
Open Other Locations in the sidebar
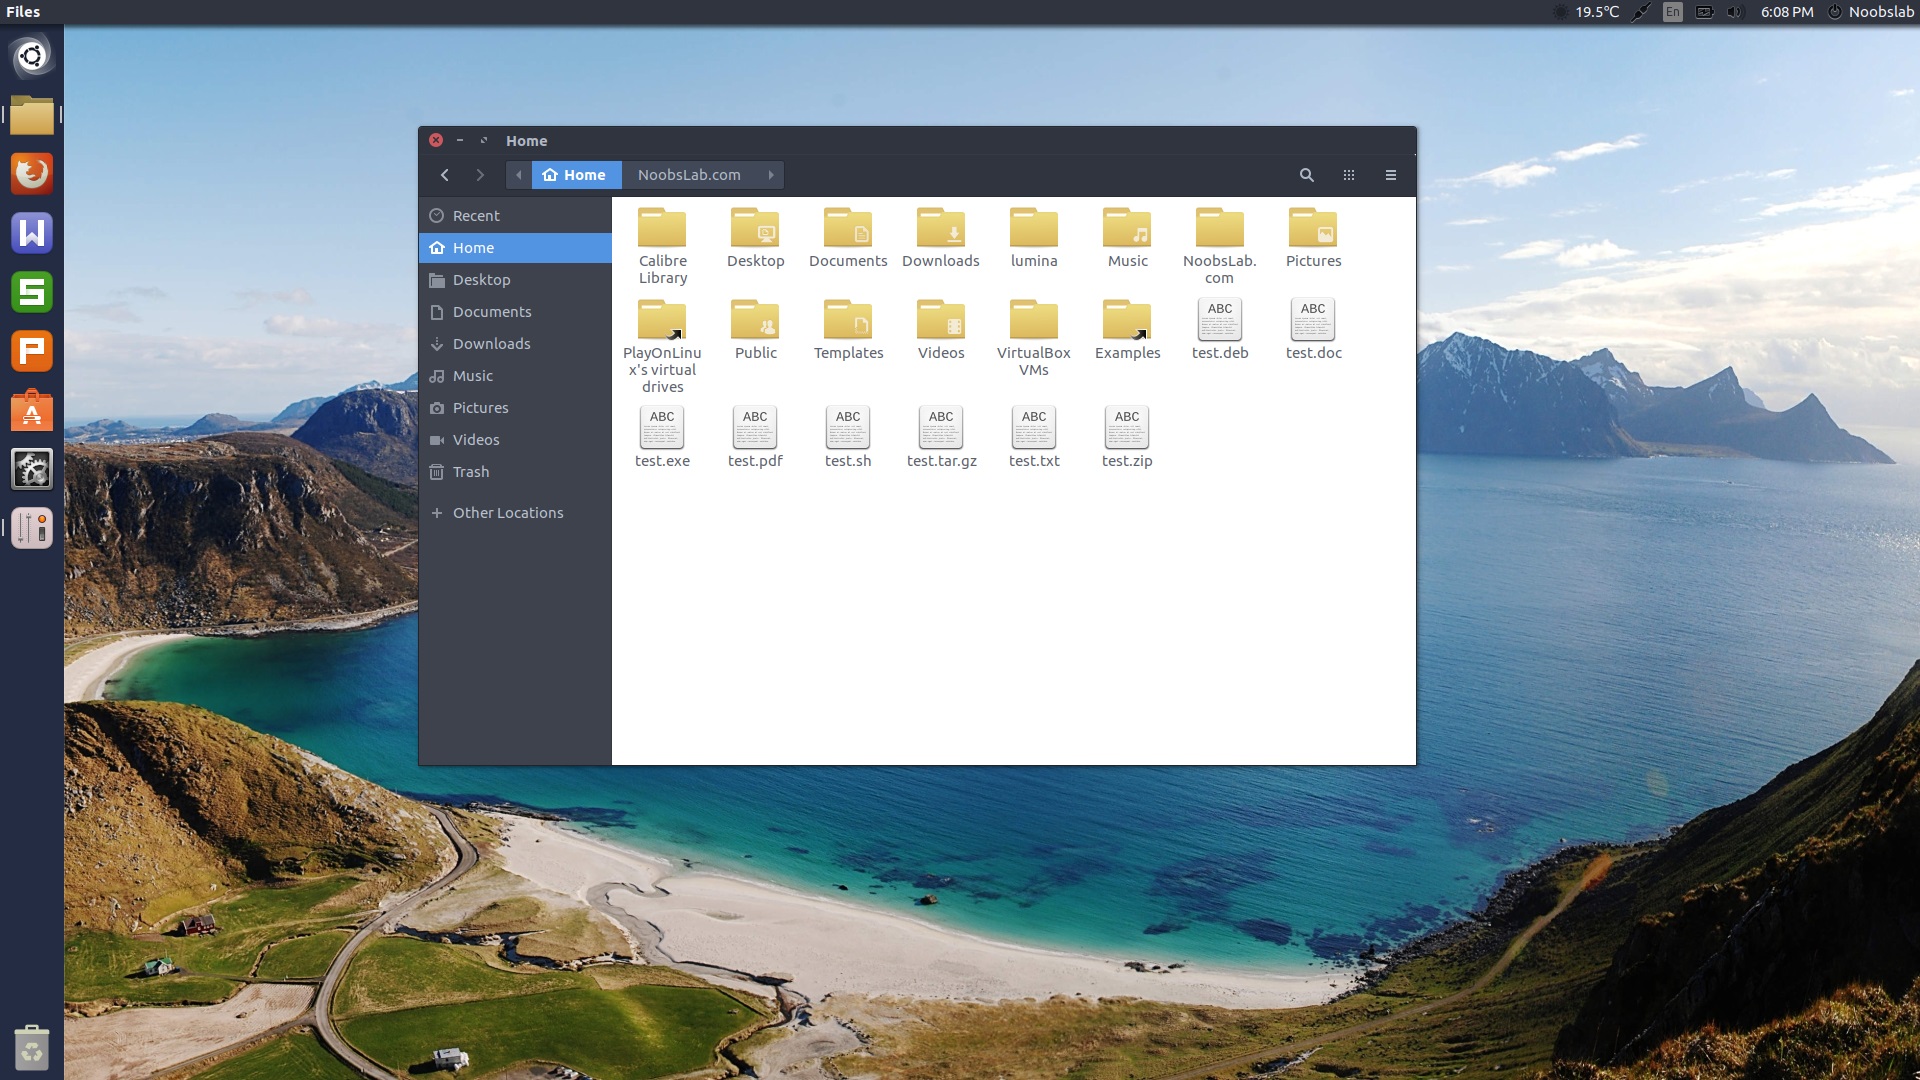tap(508, 512)
